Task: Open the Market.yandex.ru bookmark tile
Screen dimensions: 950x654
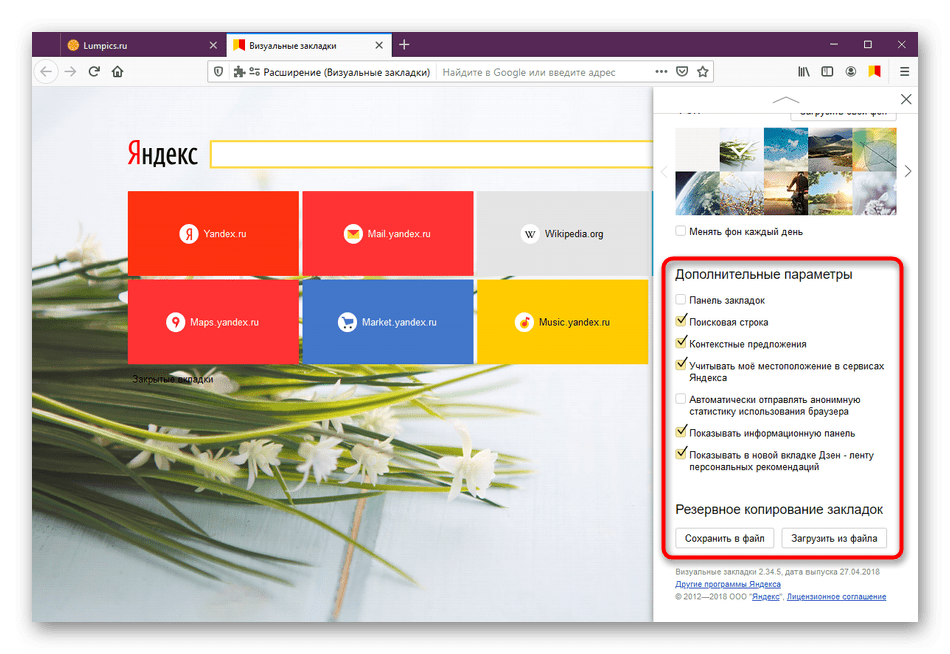Action: [388, 322]
